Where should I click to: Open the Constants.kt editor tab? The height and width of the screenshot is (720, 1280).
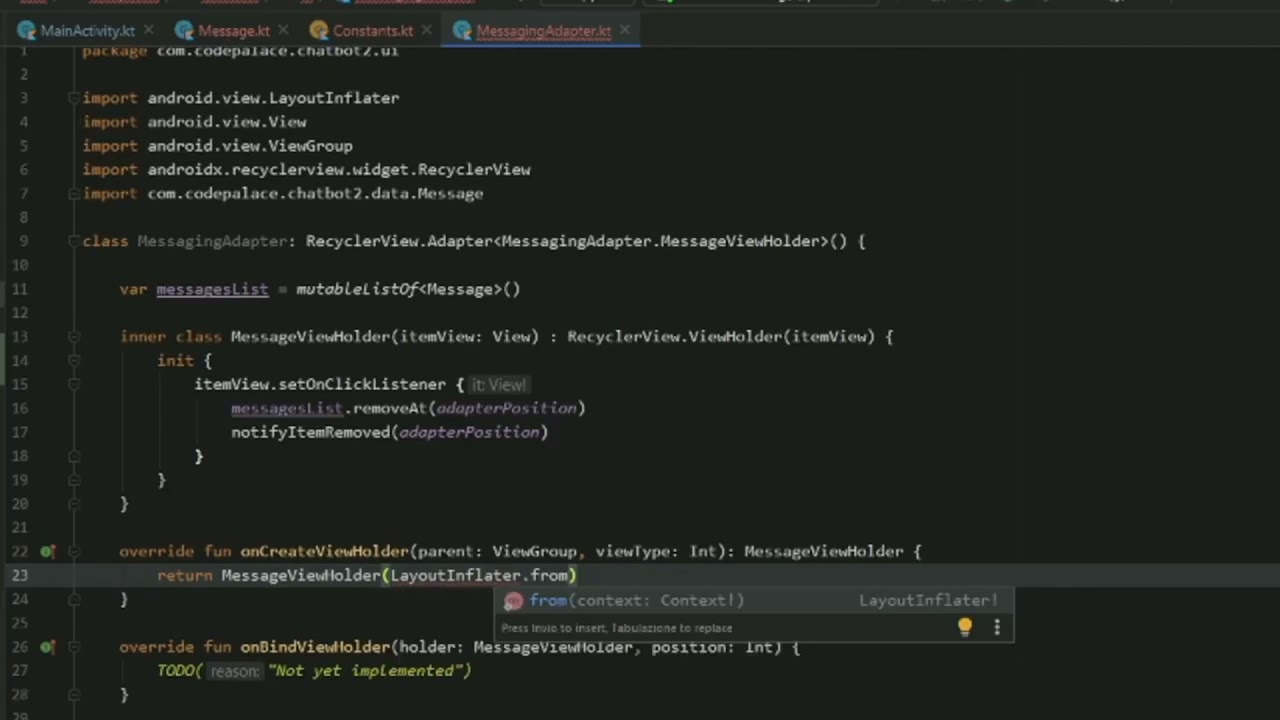point(373,31)
